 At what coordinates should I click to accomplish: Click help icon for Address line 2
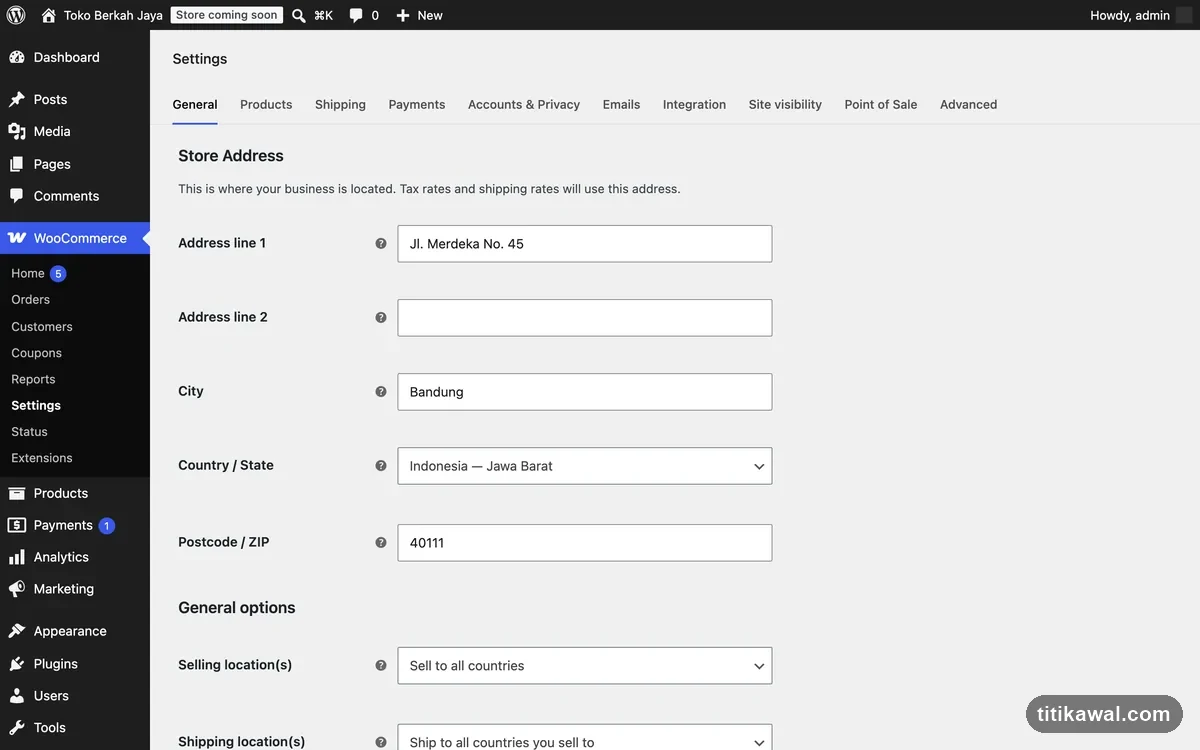pyautogui.click(x=381, y=317)
